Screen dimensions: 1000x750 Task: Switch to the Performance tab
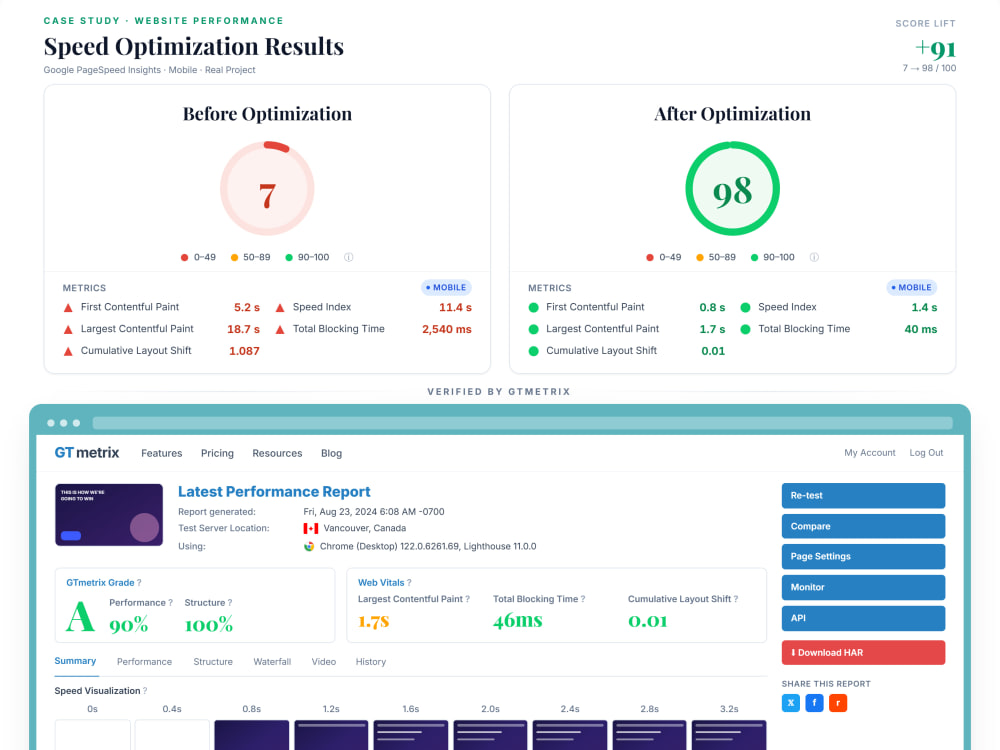(x=144, y=662)
